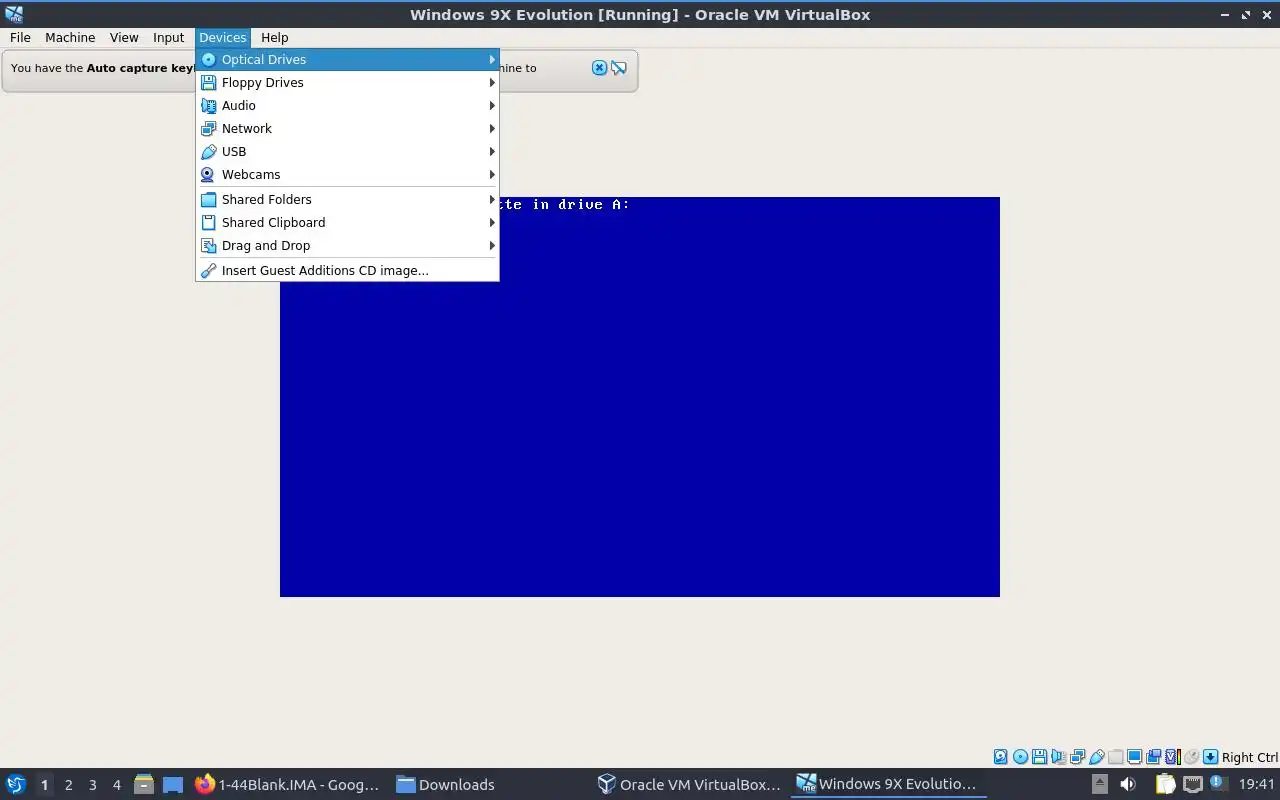
Task: Select Insert Guest Additions CD image
Action: click(x=347, y=271)
